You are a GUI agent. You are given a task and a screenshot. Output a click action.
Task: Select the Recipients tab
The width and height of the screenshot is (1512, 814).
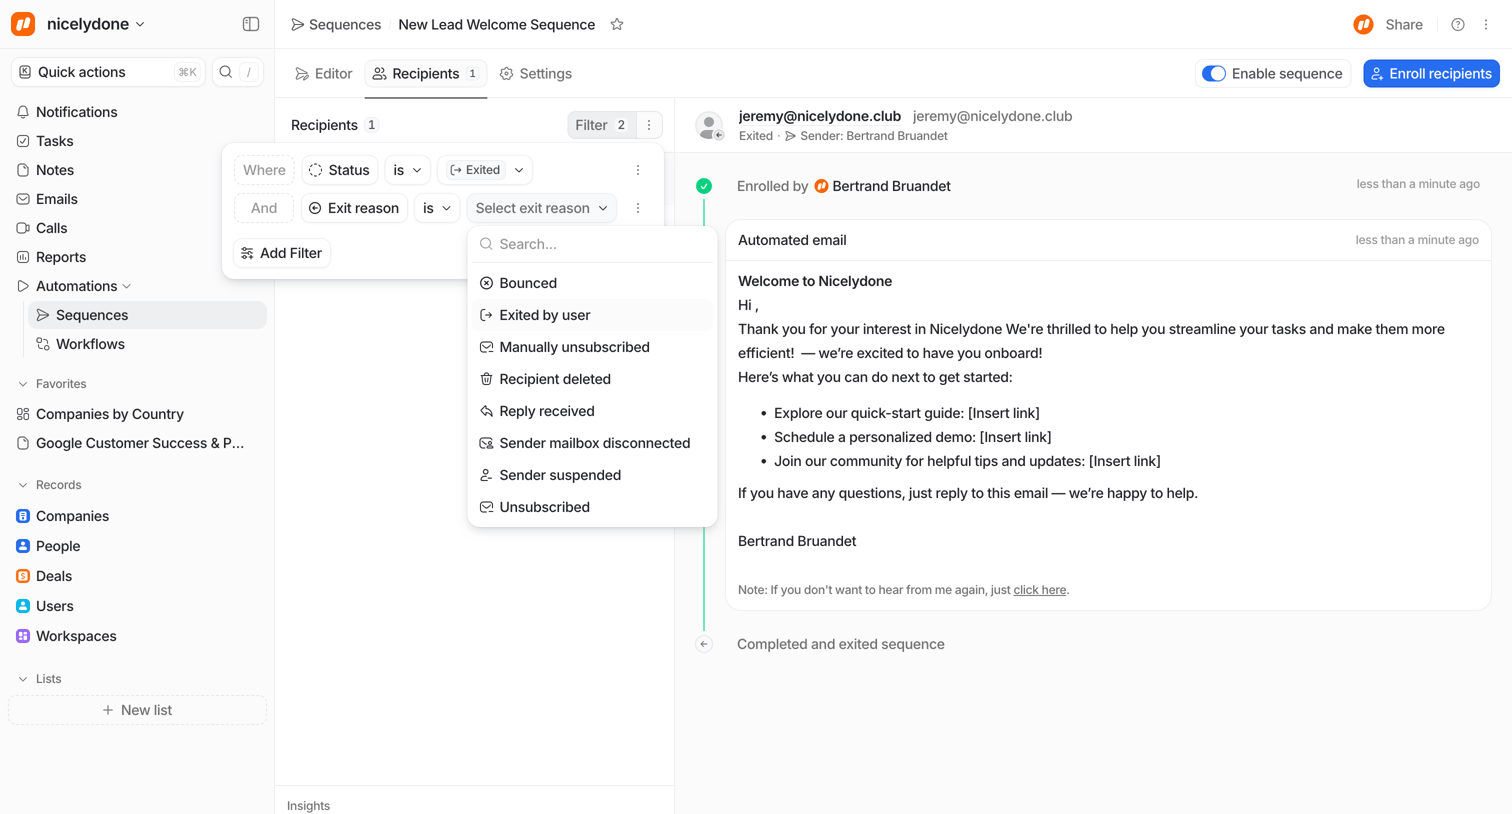point(426,74)
